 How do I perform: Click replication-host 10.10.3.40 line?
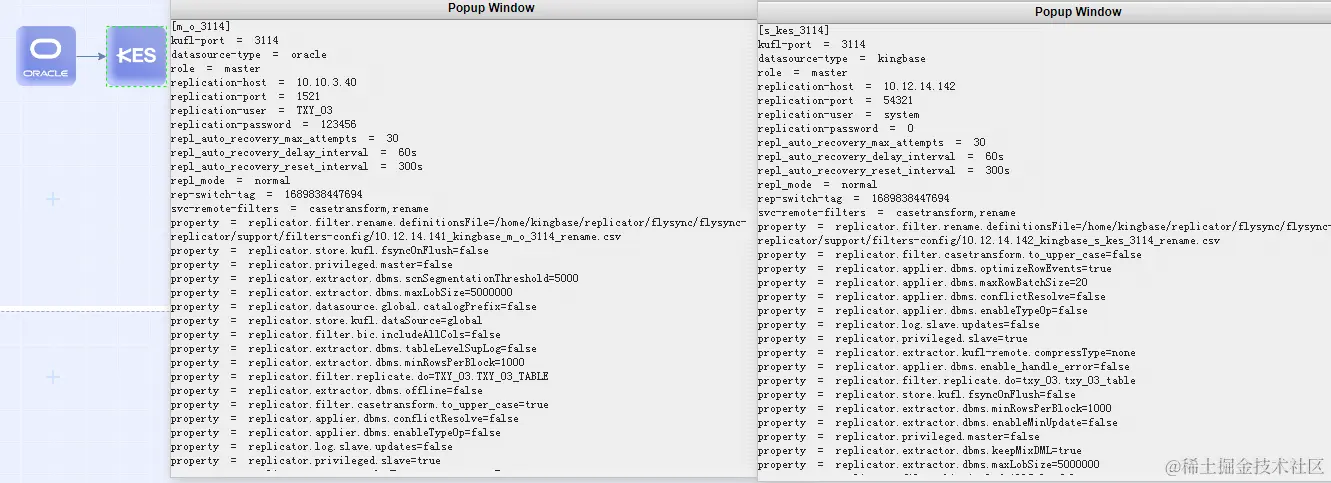tap(263, 82)
